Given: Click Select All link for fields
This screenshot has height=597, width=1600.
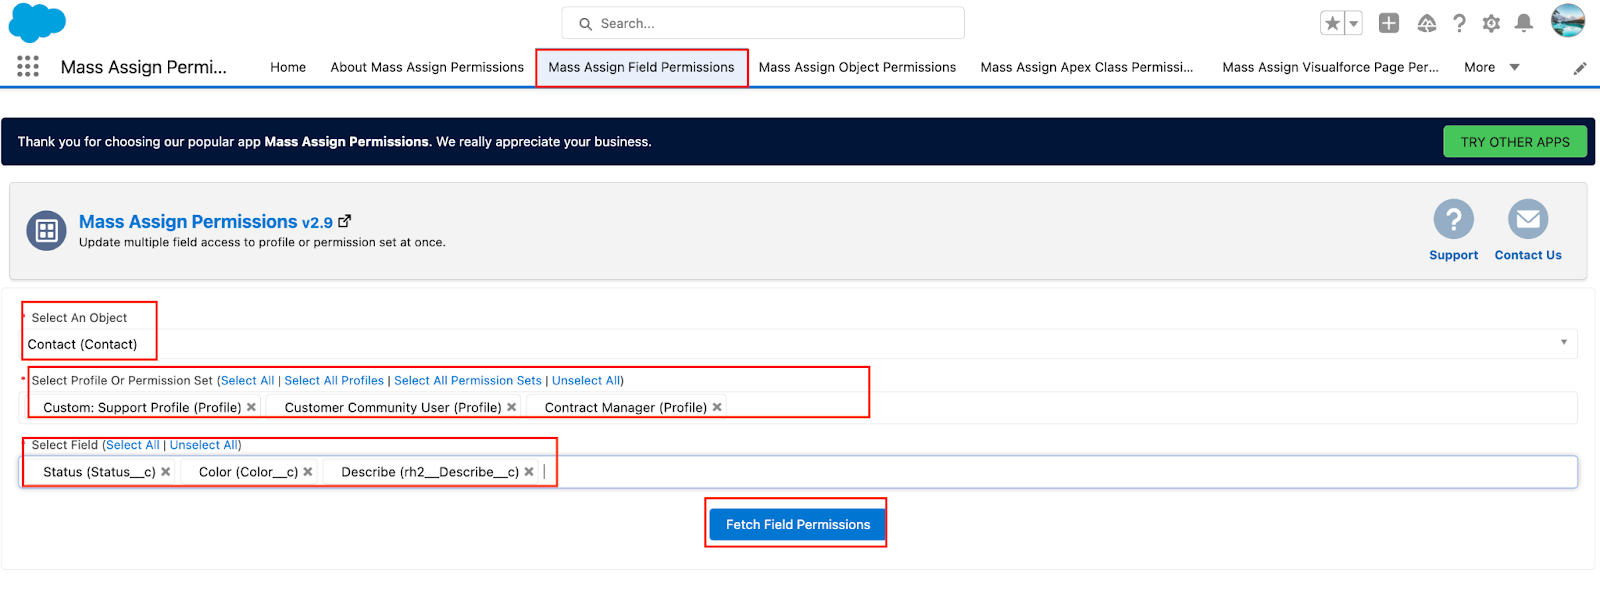Looking at the screenshot, I should point(133,445).
